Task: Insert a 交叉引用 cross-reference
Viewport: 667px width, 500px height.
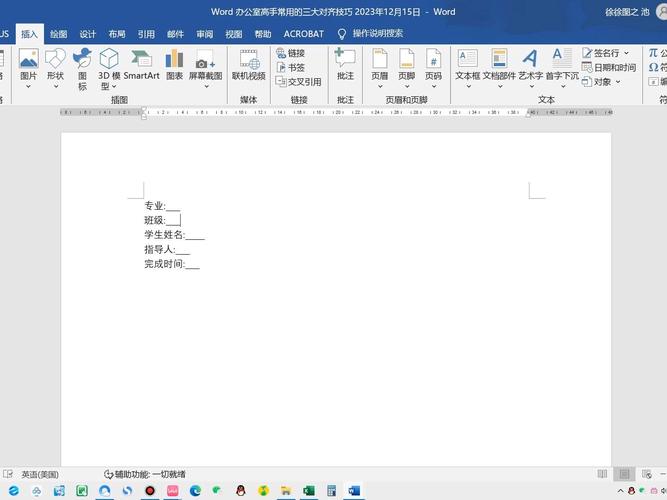Action: pyautogui.click(x=298, y=81)
